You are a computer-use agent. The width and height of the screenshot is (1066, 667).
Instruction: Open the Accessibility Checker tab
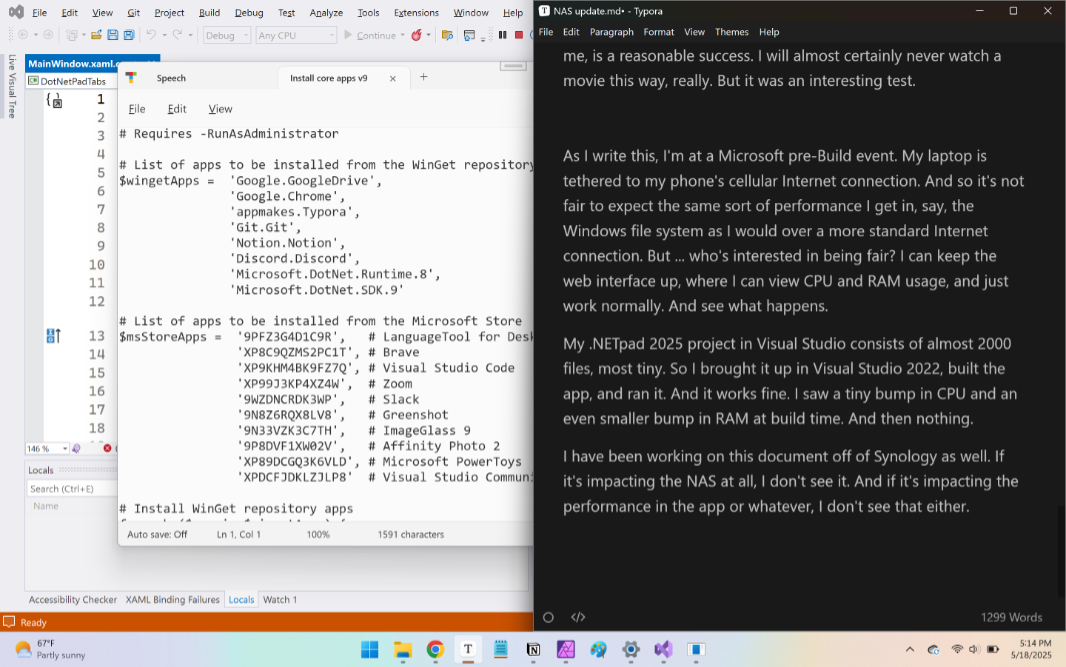point(73,600)
